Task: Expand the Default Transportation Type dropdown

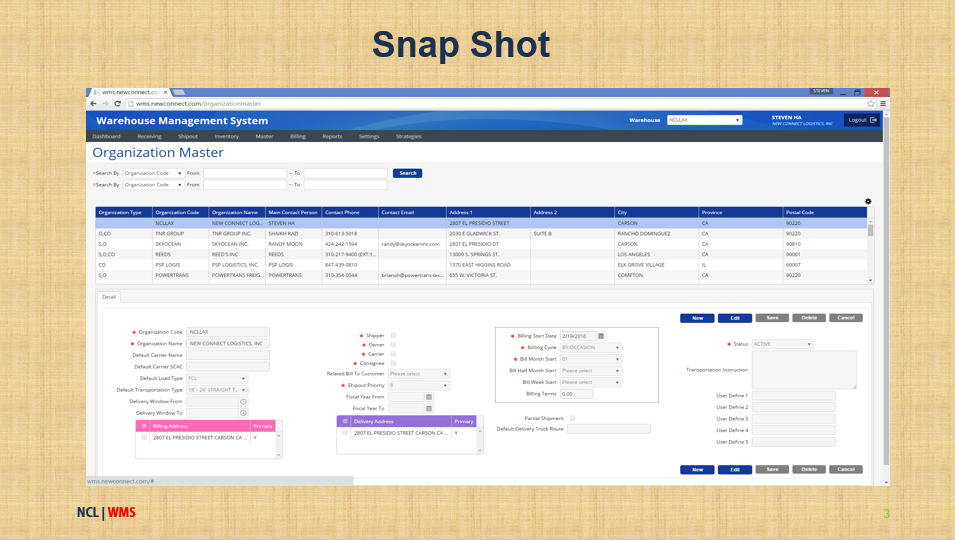Action: pos(217,390)
